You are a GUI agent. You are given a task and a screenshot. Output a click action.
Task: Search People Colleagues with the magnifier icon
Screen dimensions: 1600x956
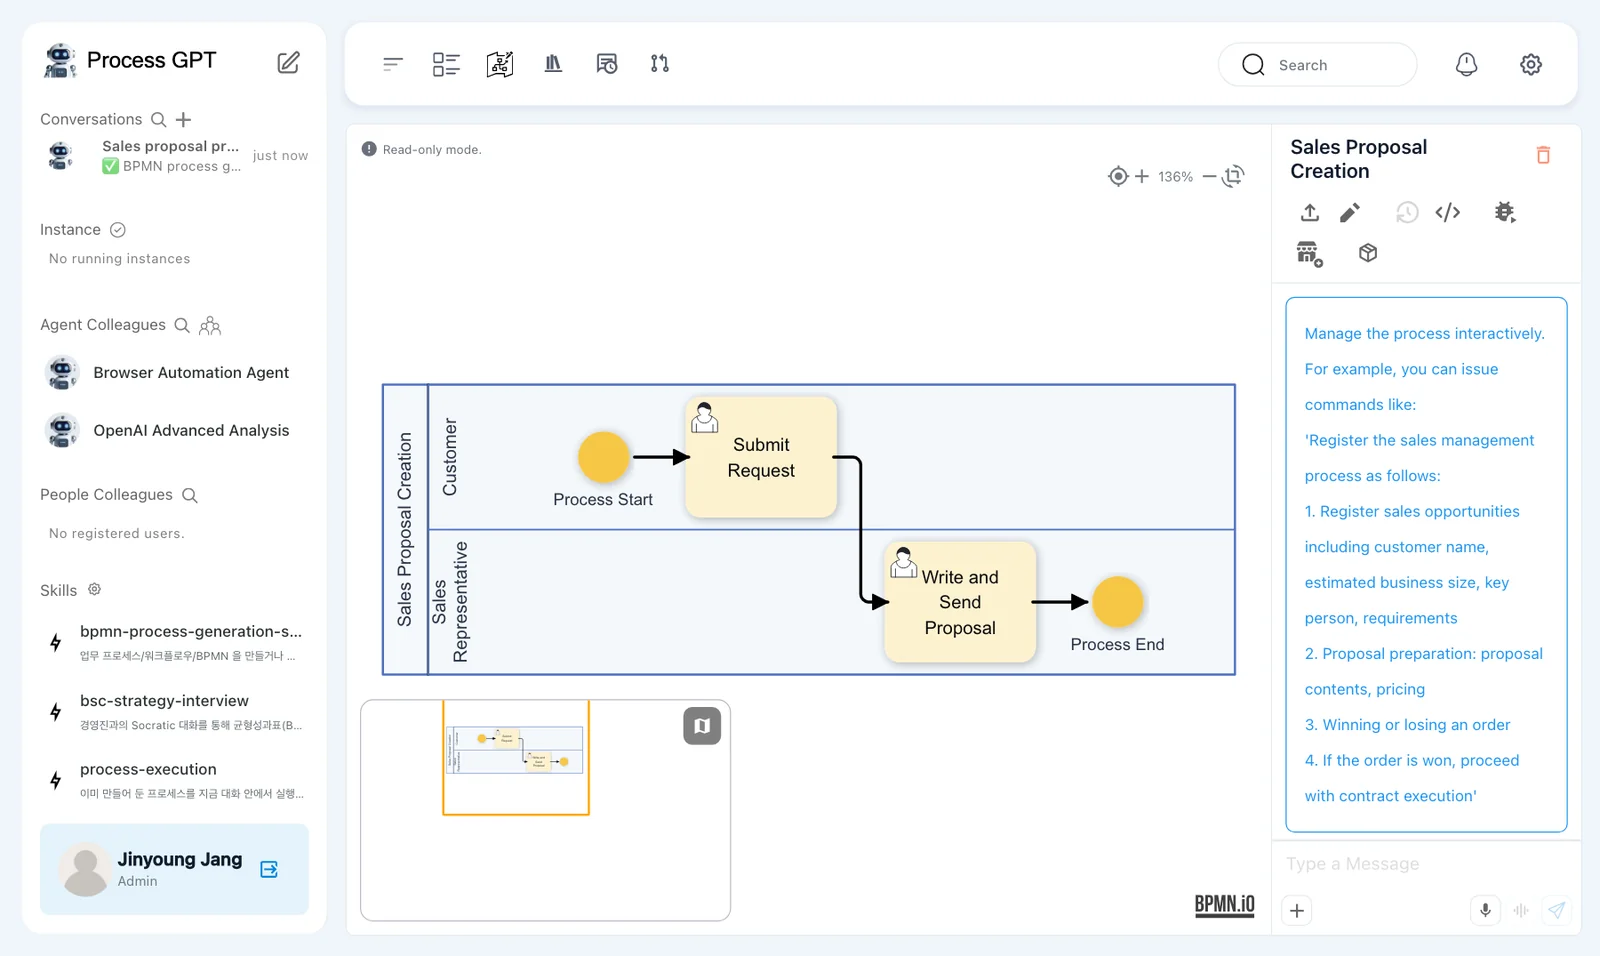click(190, 495)
